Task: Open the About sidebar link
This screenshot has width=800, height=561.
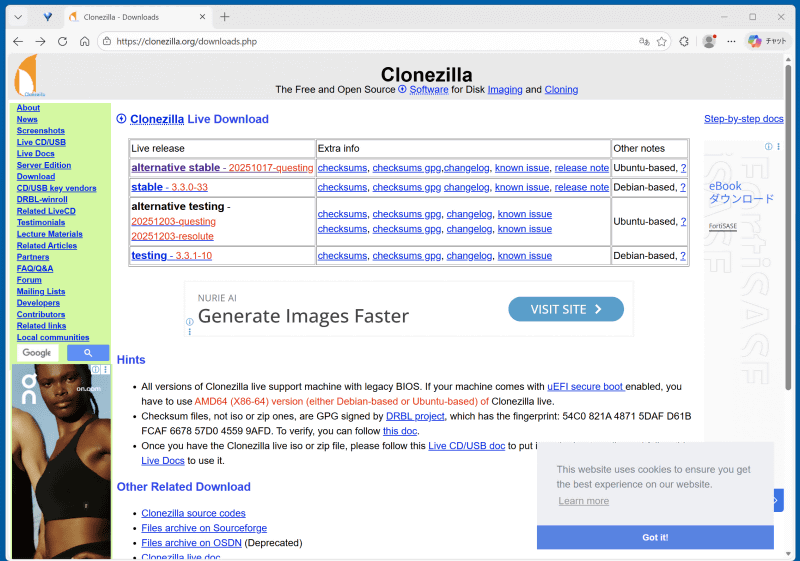Action: [28, 108]
